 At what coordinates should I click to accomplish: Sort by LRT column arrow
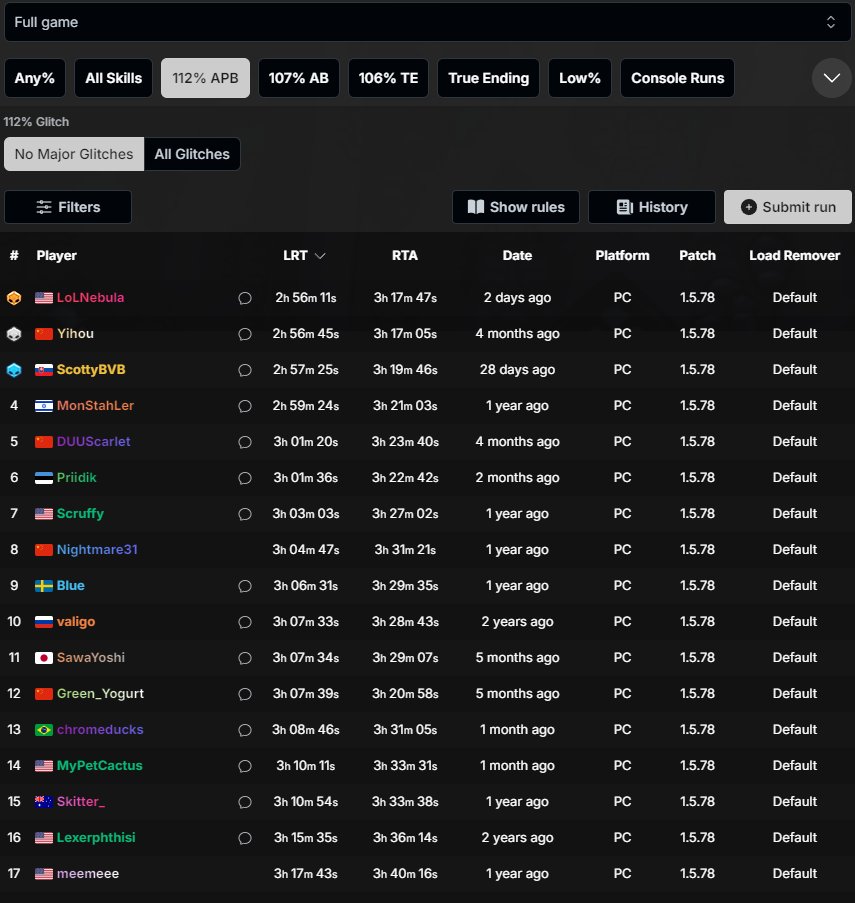pos(320,256)
